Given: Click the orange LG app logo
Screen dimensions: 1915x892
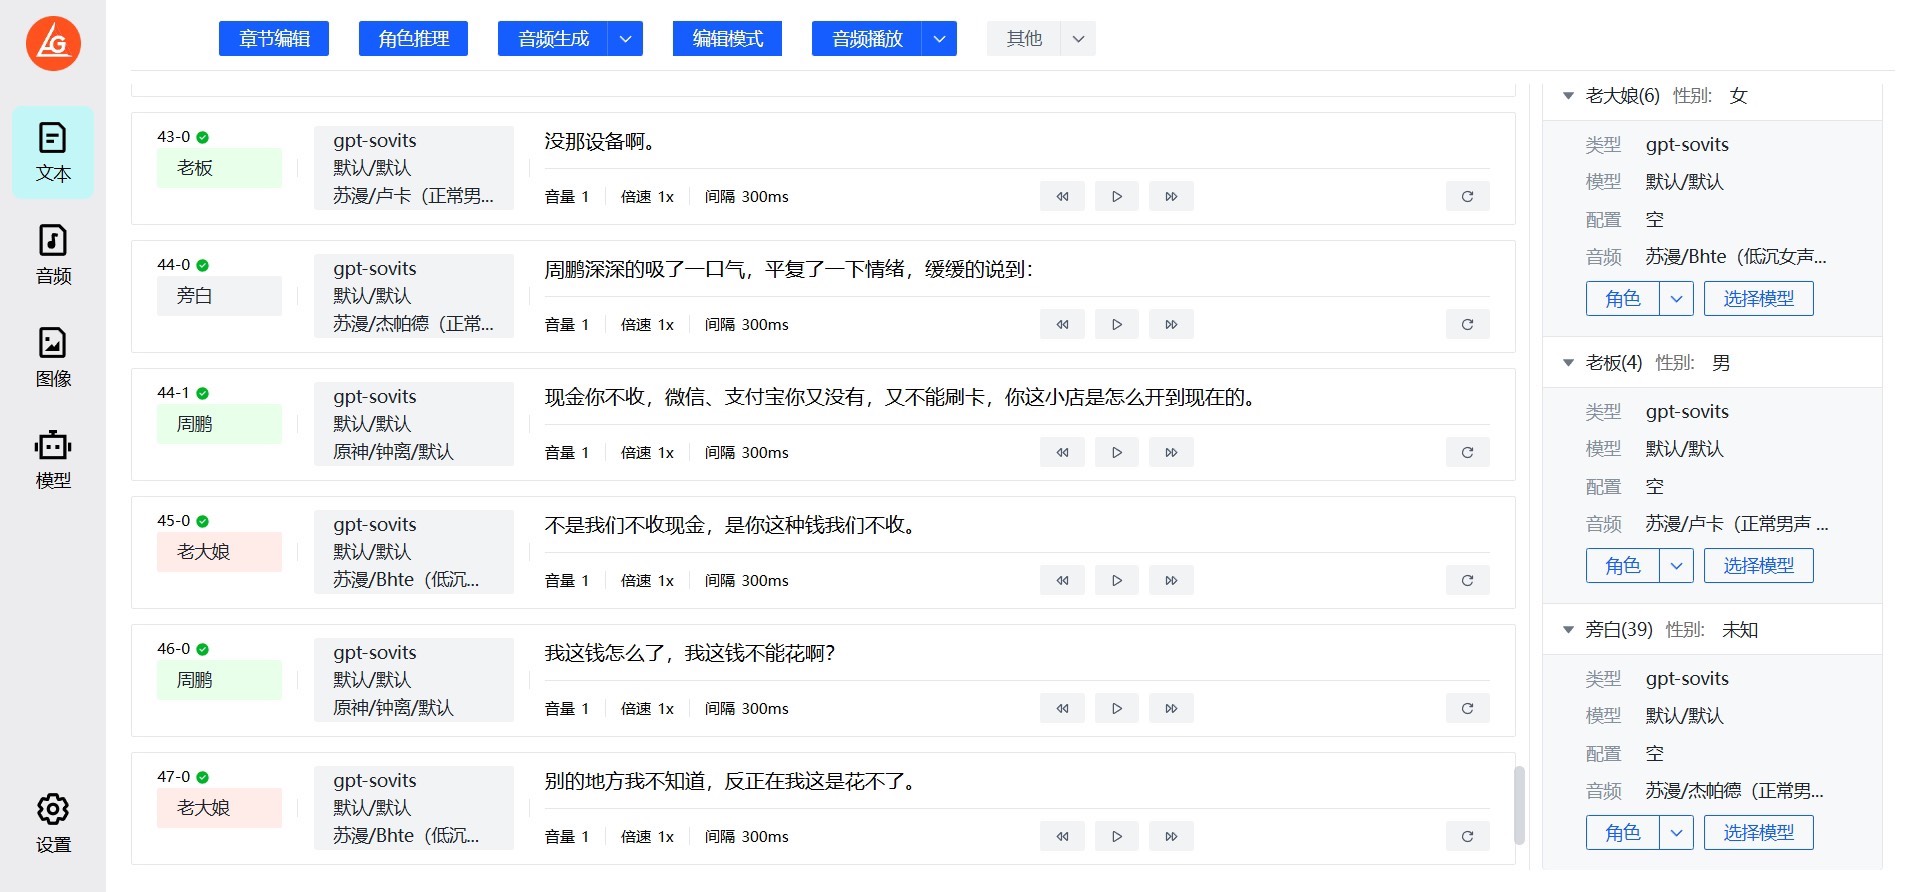Looking at the screenshot, I should (x=53, y=43).
